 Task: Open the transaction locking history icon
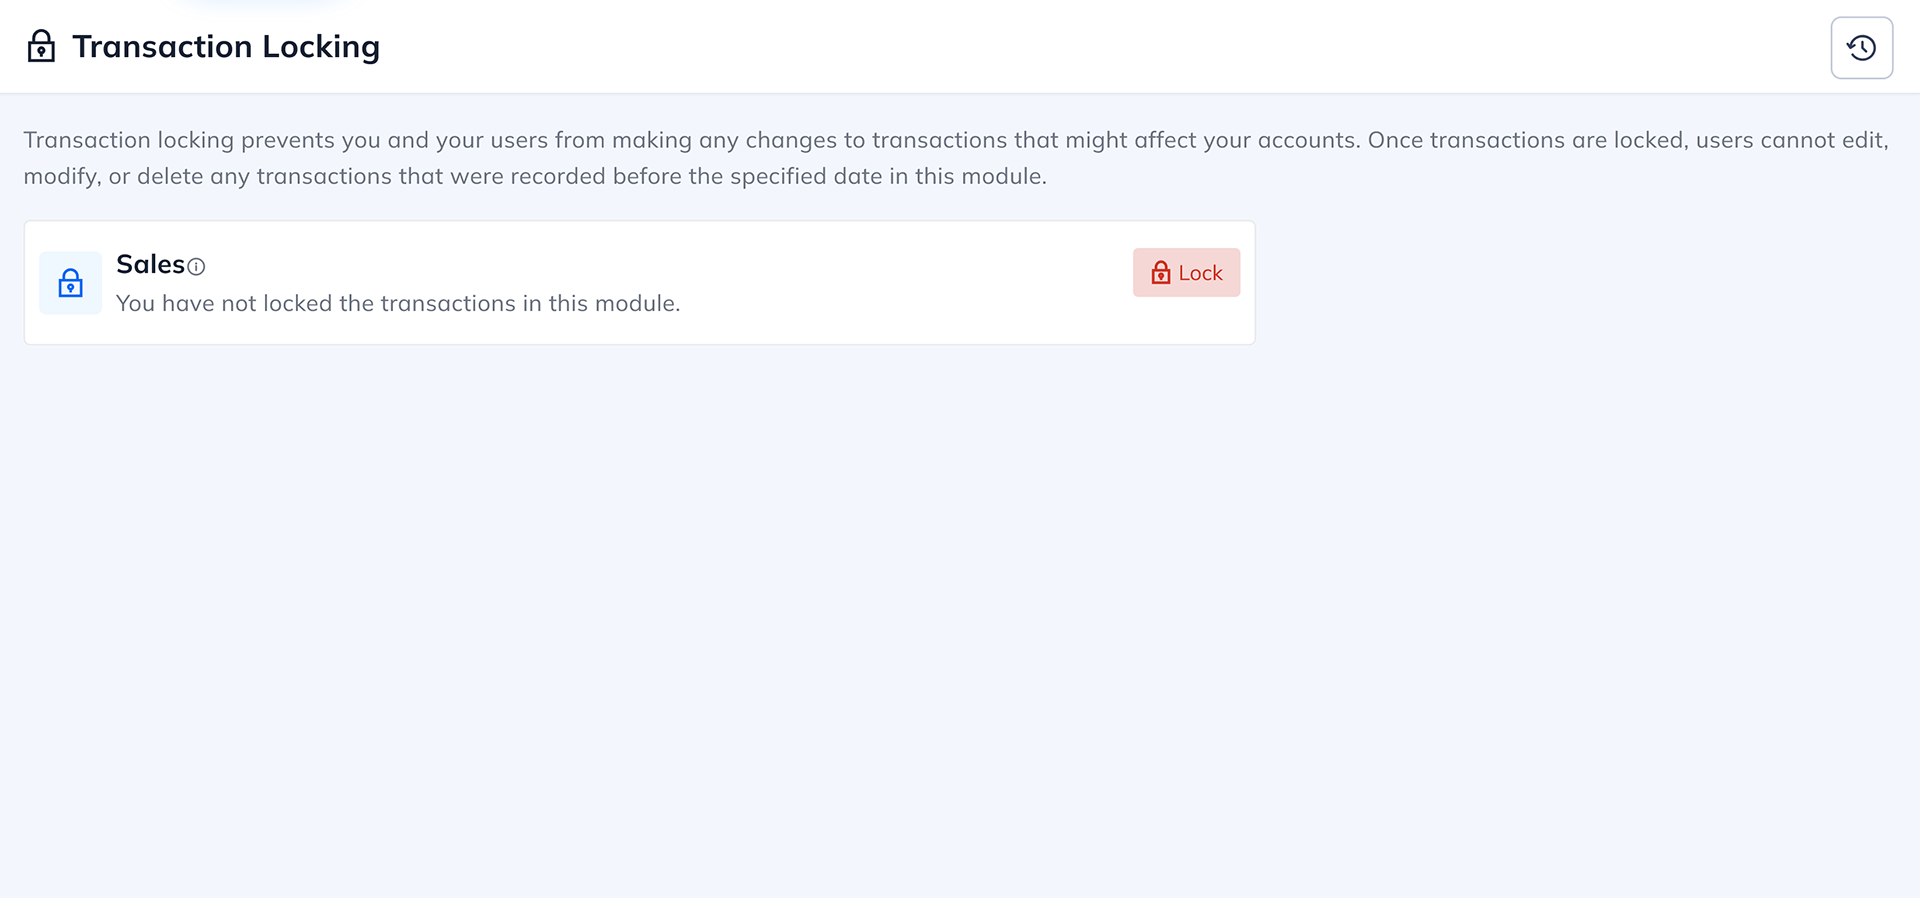click(x=1861, y=48)
